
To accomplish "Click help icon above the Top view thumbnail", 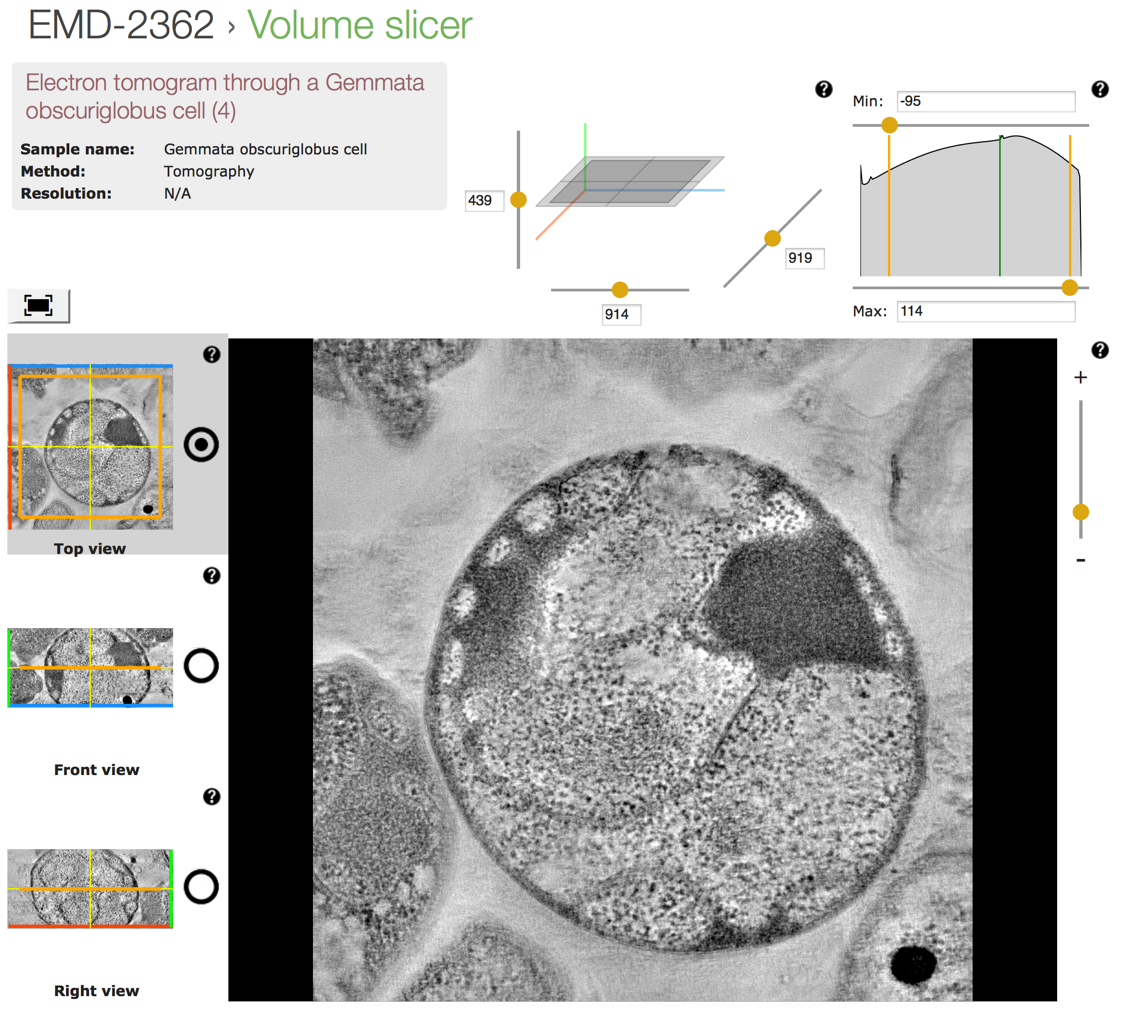I will pyautogui.click(x=211, y=355).
